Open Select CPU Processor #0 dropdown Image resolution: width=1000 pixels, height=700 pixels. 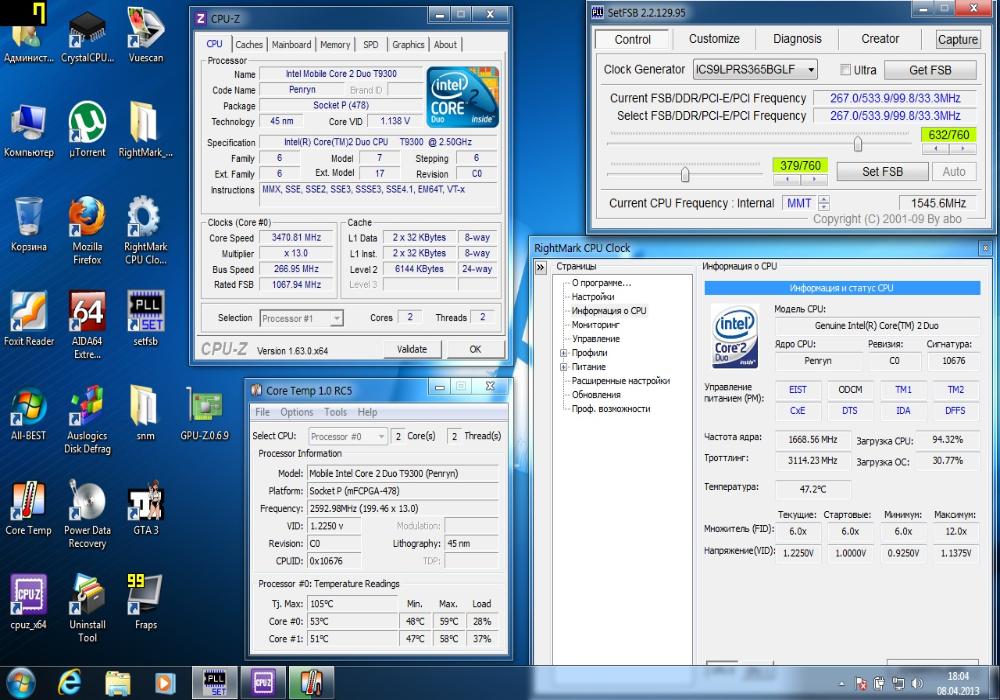click(348, 436)
